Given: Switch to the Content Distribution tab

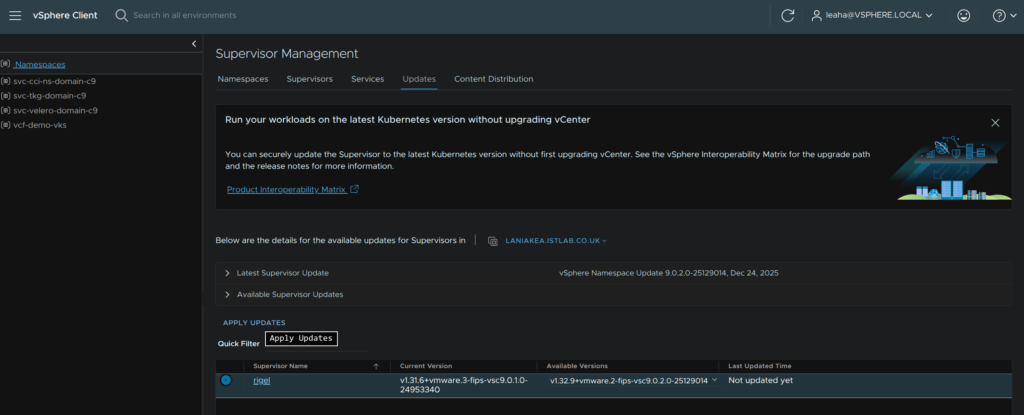Looking at the screenshot, I should 493,79.
